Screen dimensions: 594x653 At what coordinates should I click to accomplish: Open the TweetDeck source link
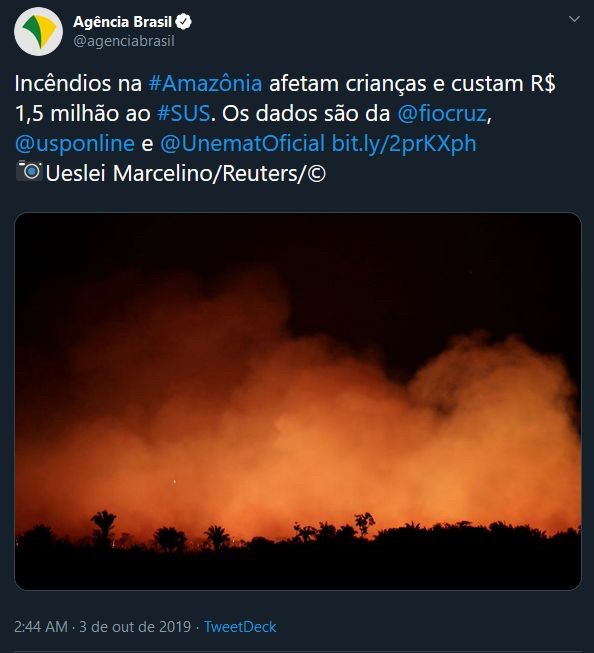pyautogui.click(x=240, y=627)
